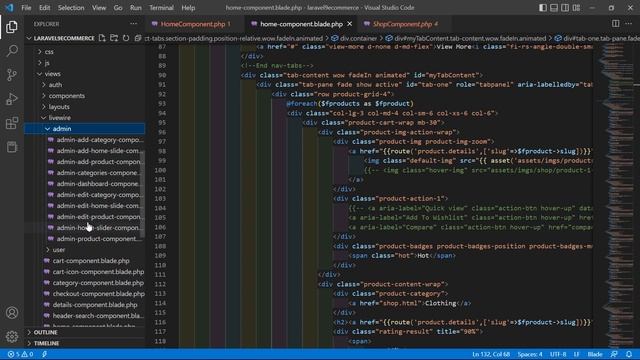The height and width of the screenshot is (360, 640).
Task: Open Explorer views and more actions menu
Action: click(133, 24)
